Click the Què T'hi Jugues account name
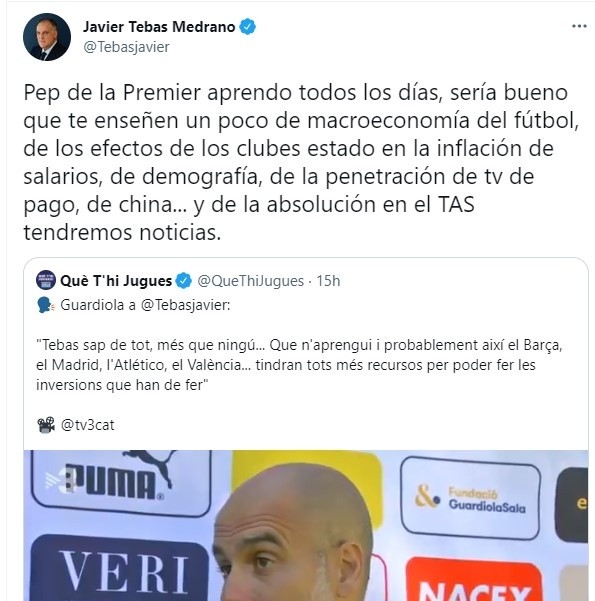Image resolution: width=595 pixels, height=601 pixels. [x=116, y=281]
